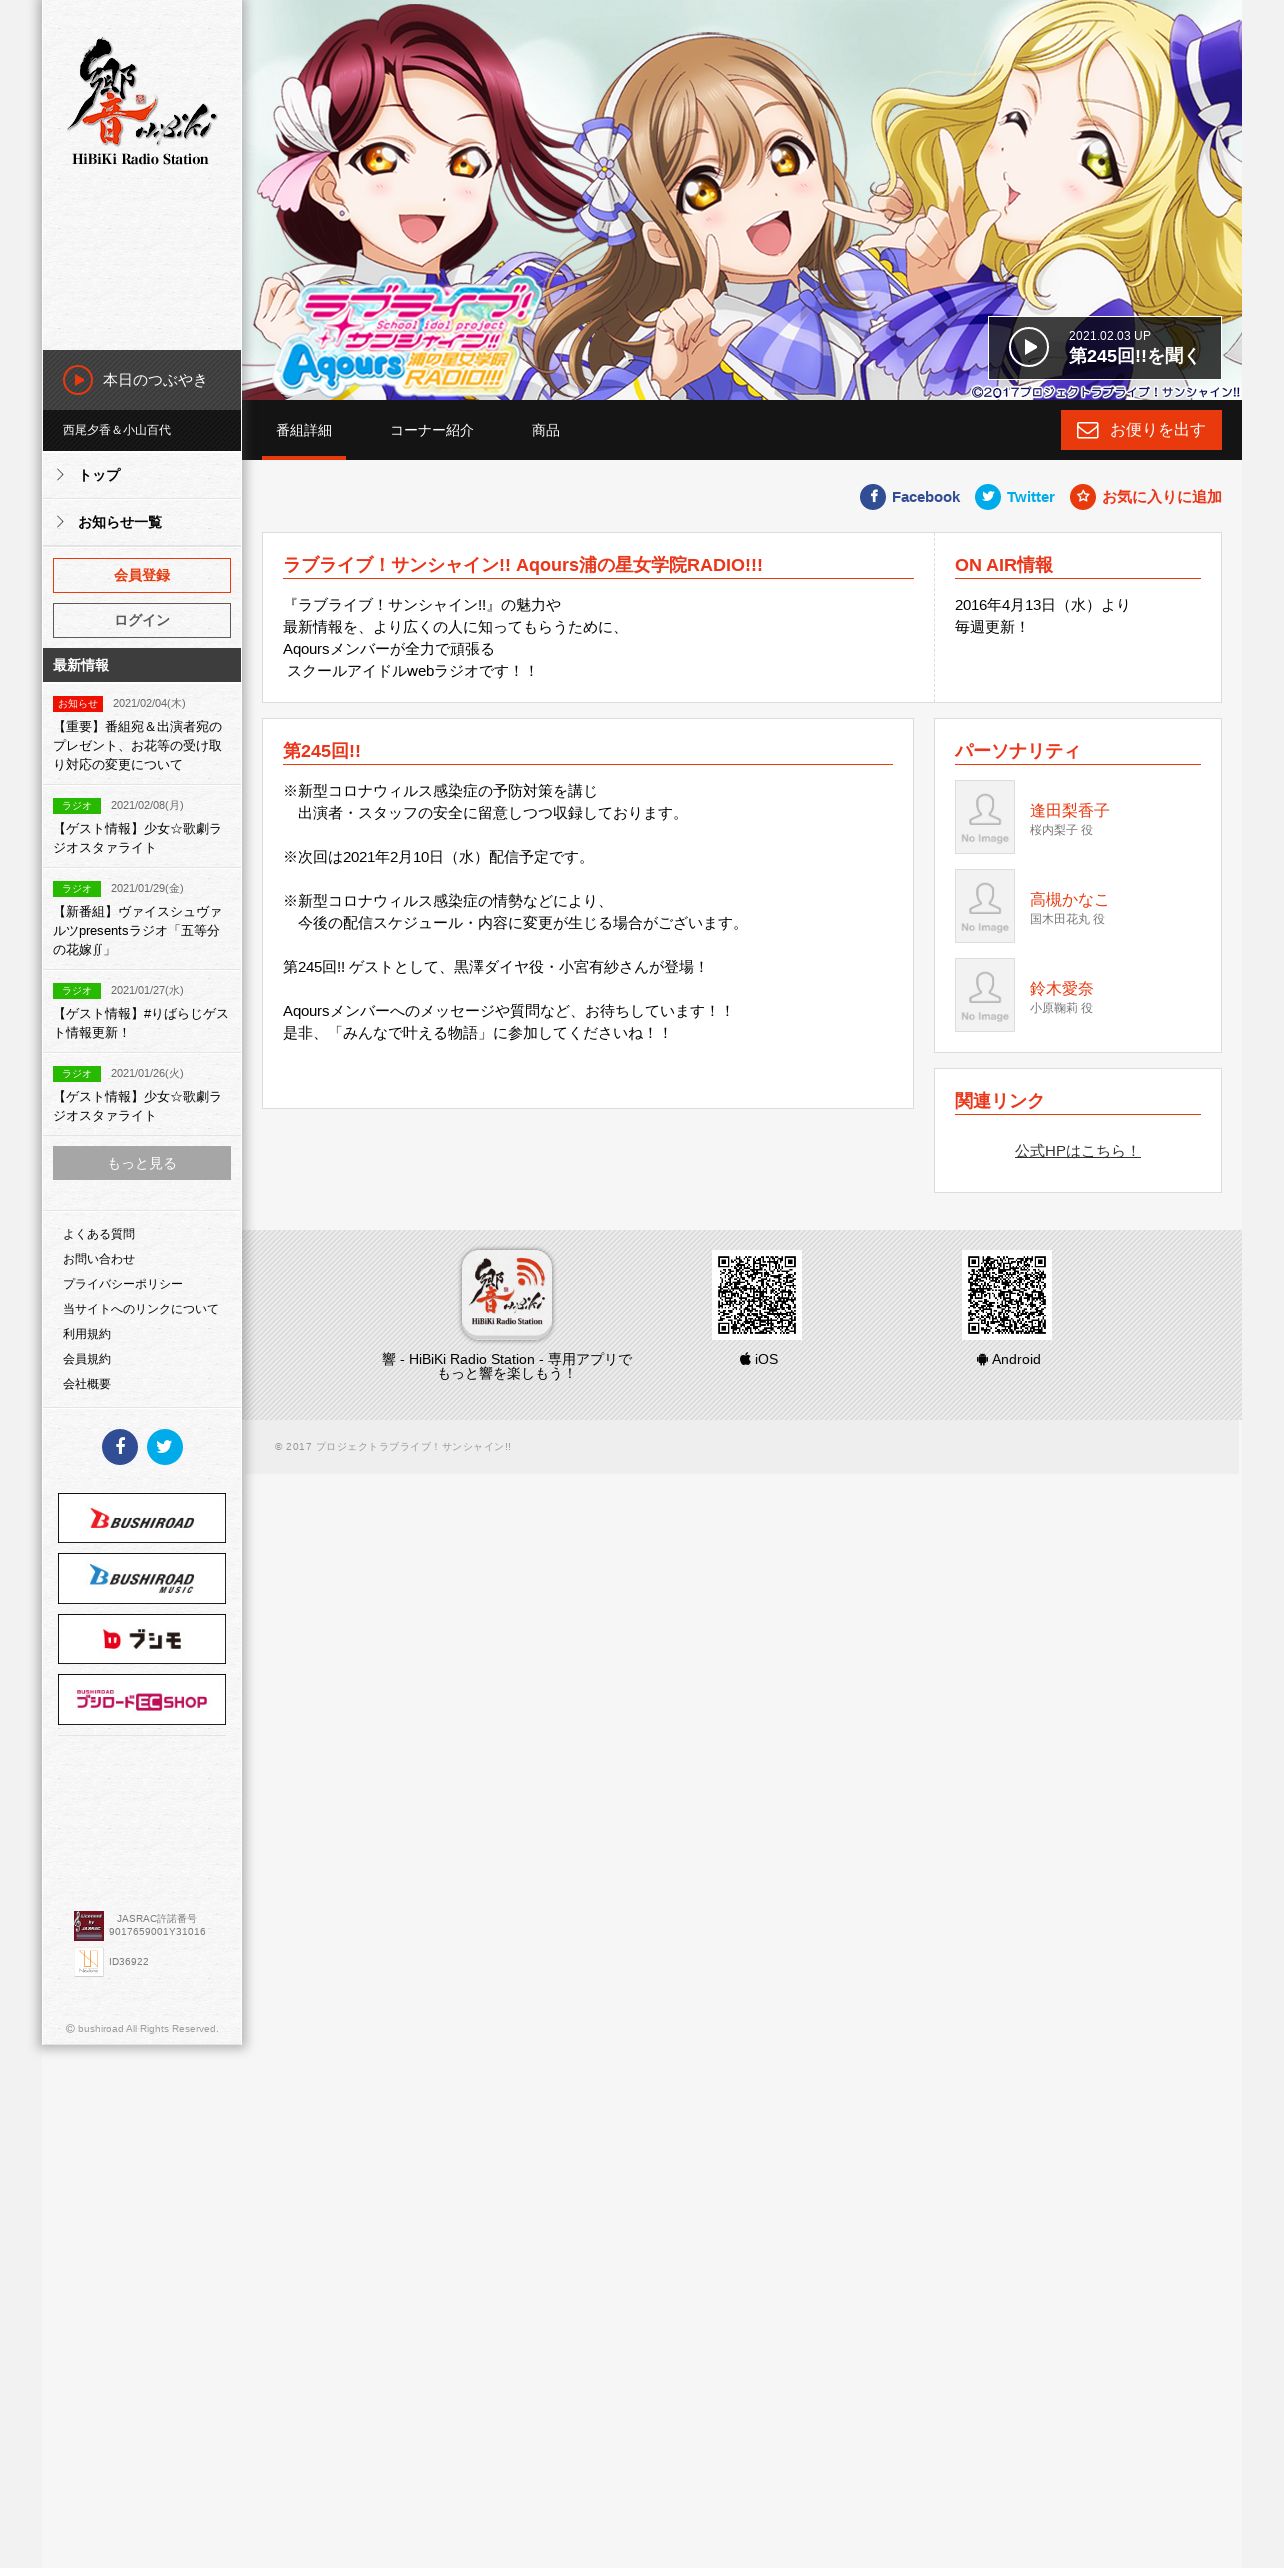Click the sidebar Twitter round icon

[165, 1447]
